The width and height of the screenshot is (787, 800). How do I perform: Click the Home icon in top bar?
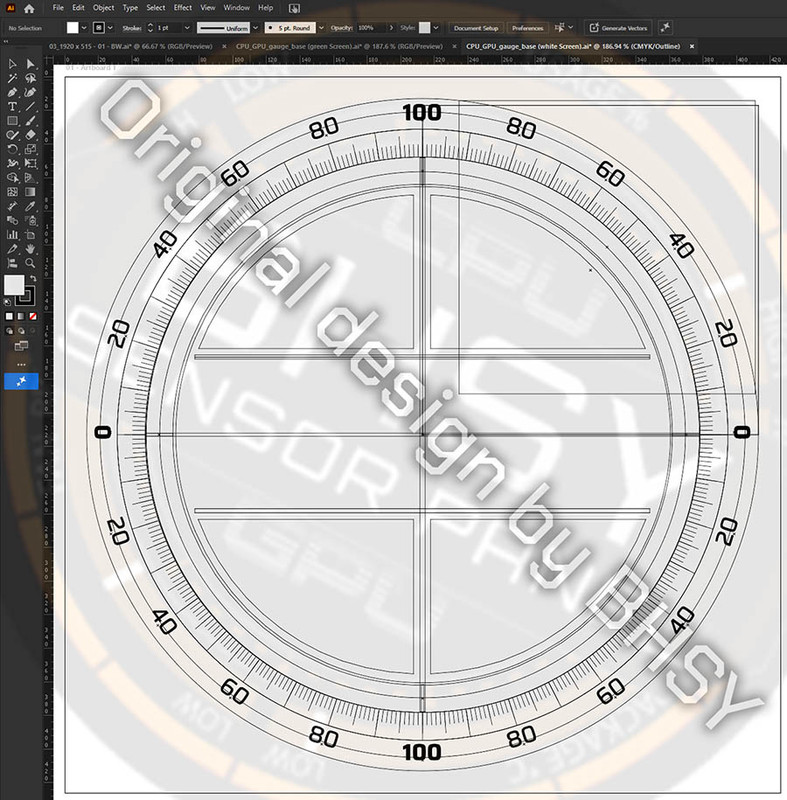pos(29,9)
